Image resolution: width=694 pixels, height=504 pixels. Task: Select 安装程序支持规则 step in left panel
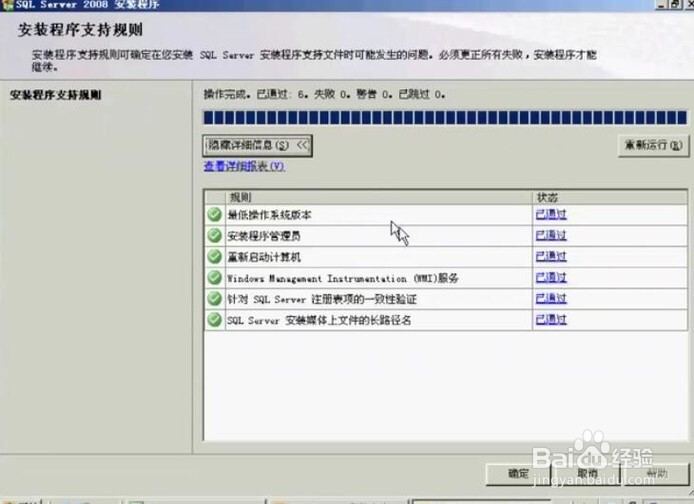click(56, 95)
